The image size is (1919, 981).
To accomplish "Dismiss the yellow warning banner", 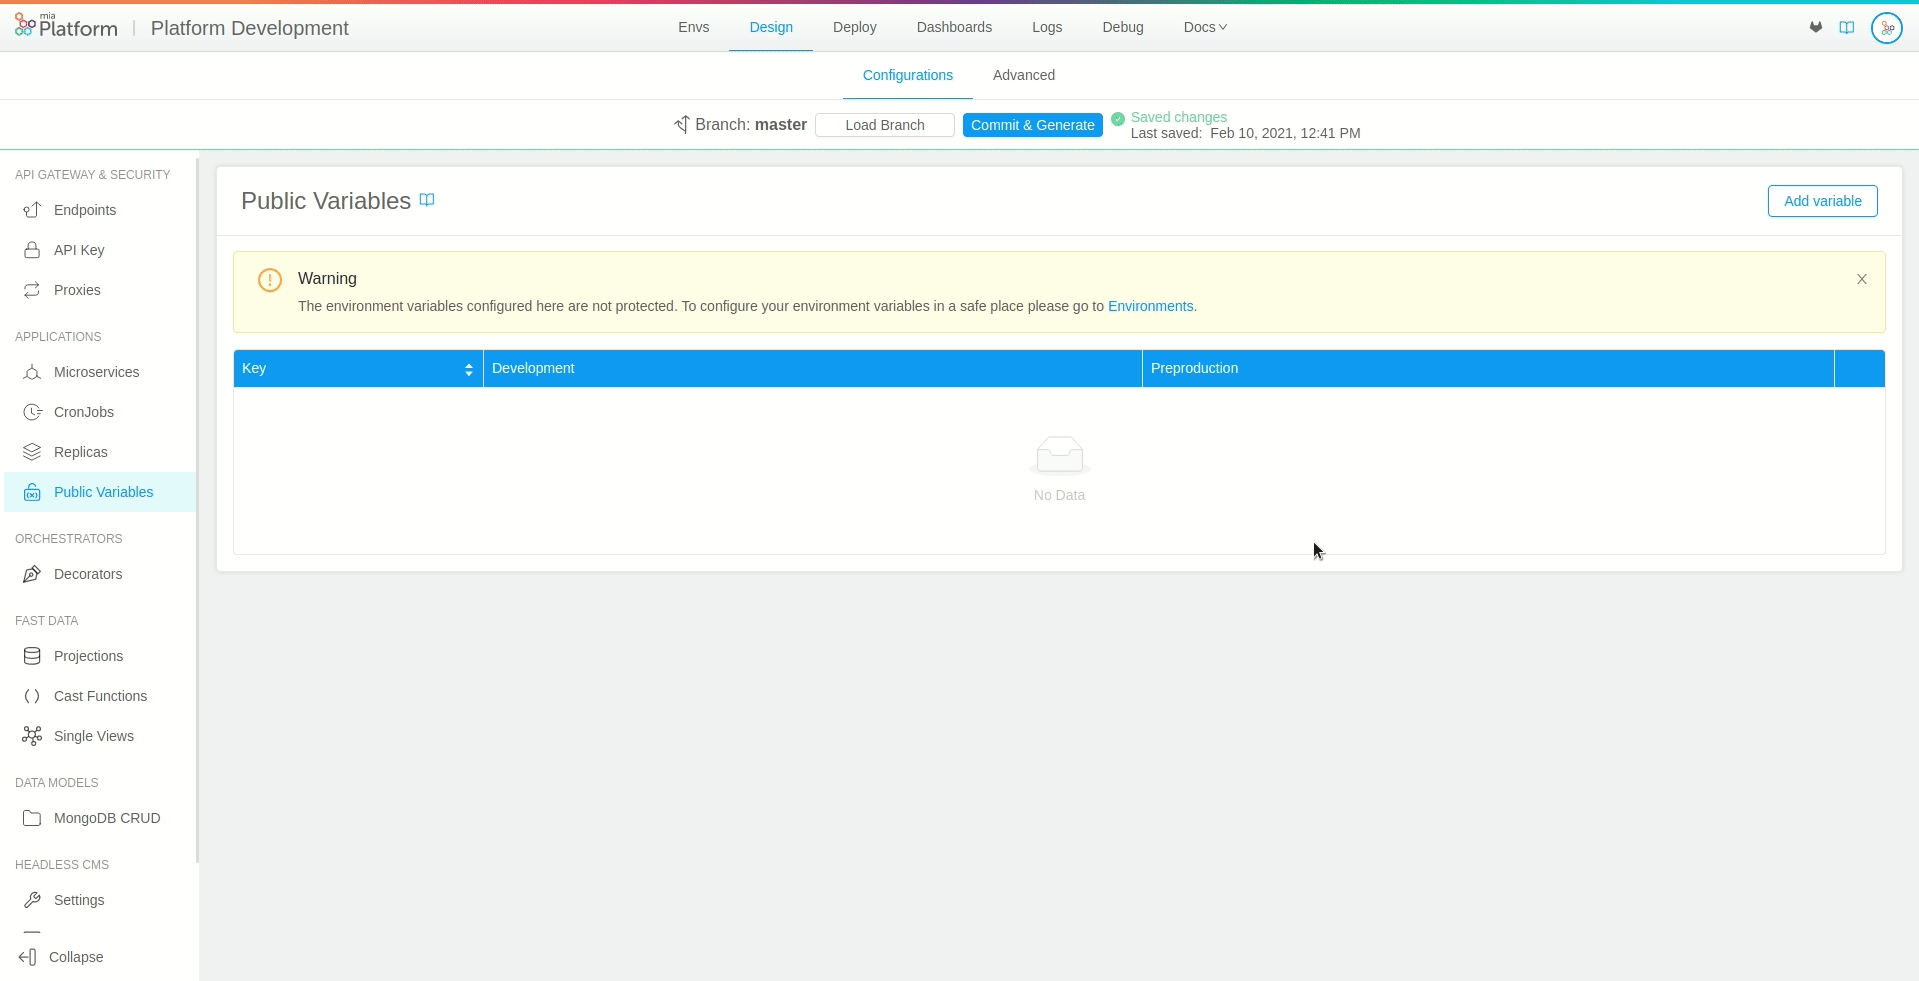I will pos(1861,278).
